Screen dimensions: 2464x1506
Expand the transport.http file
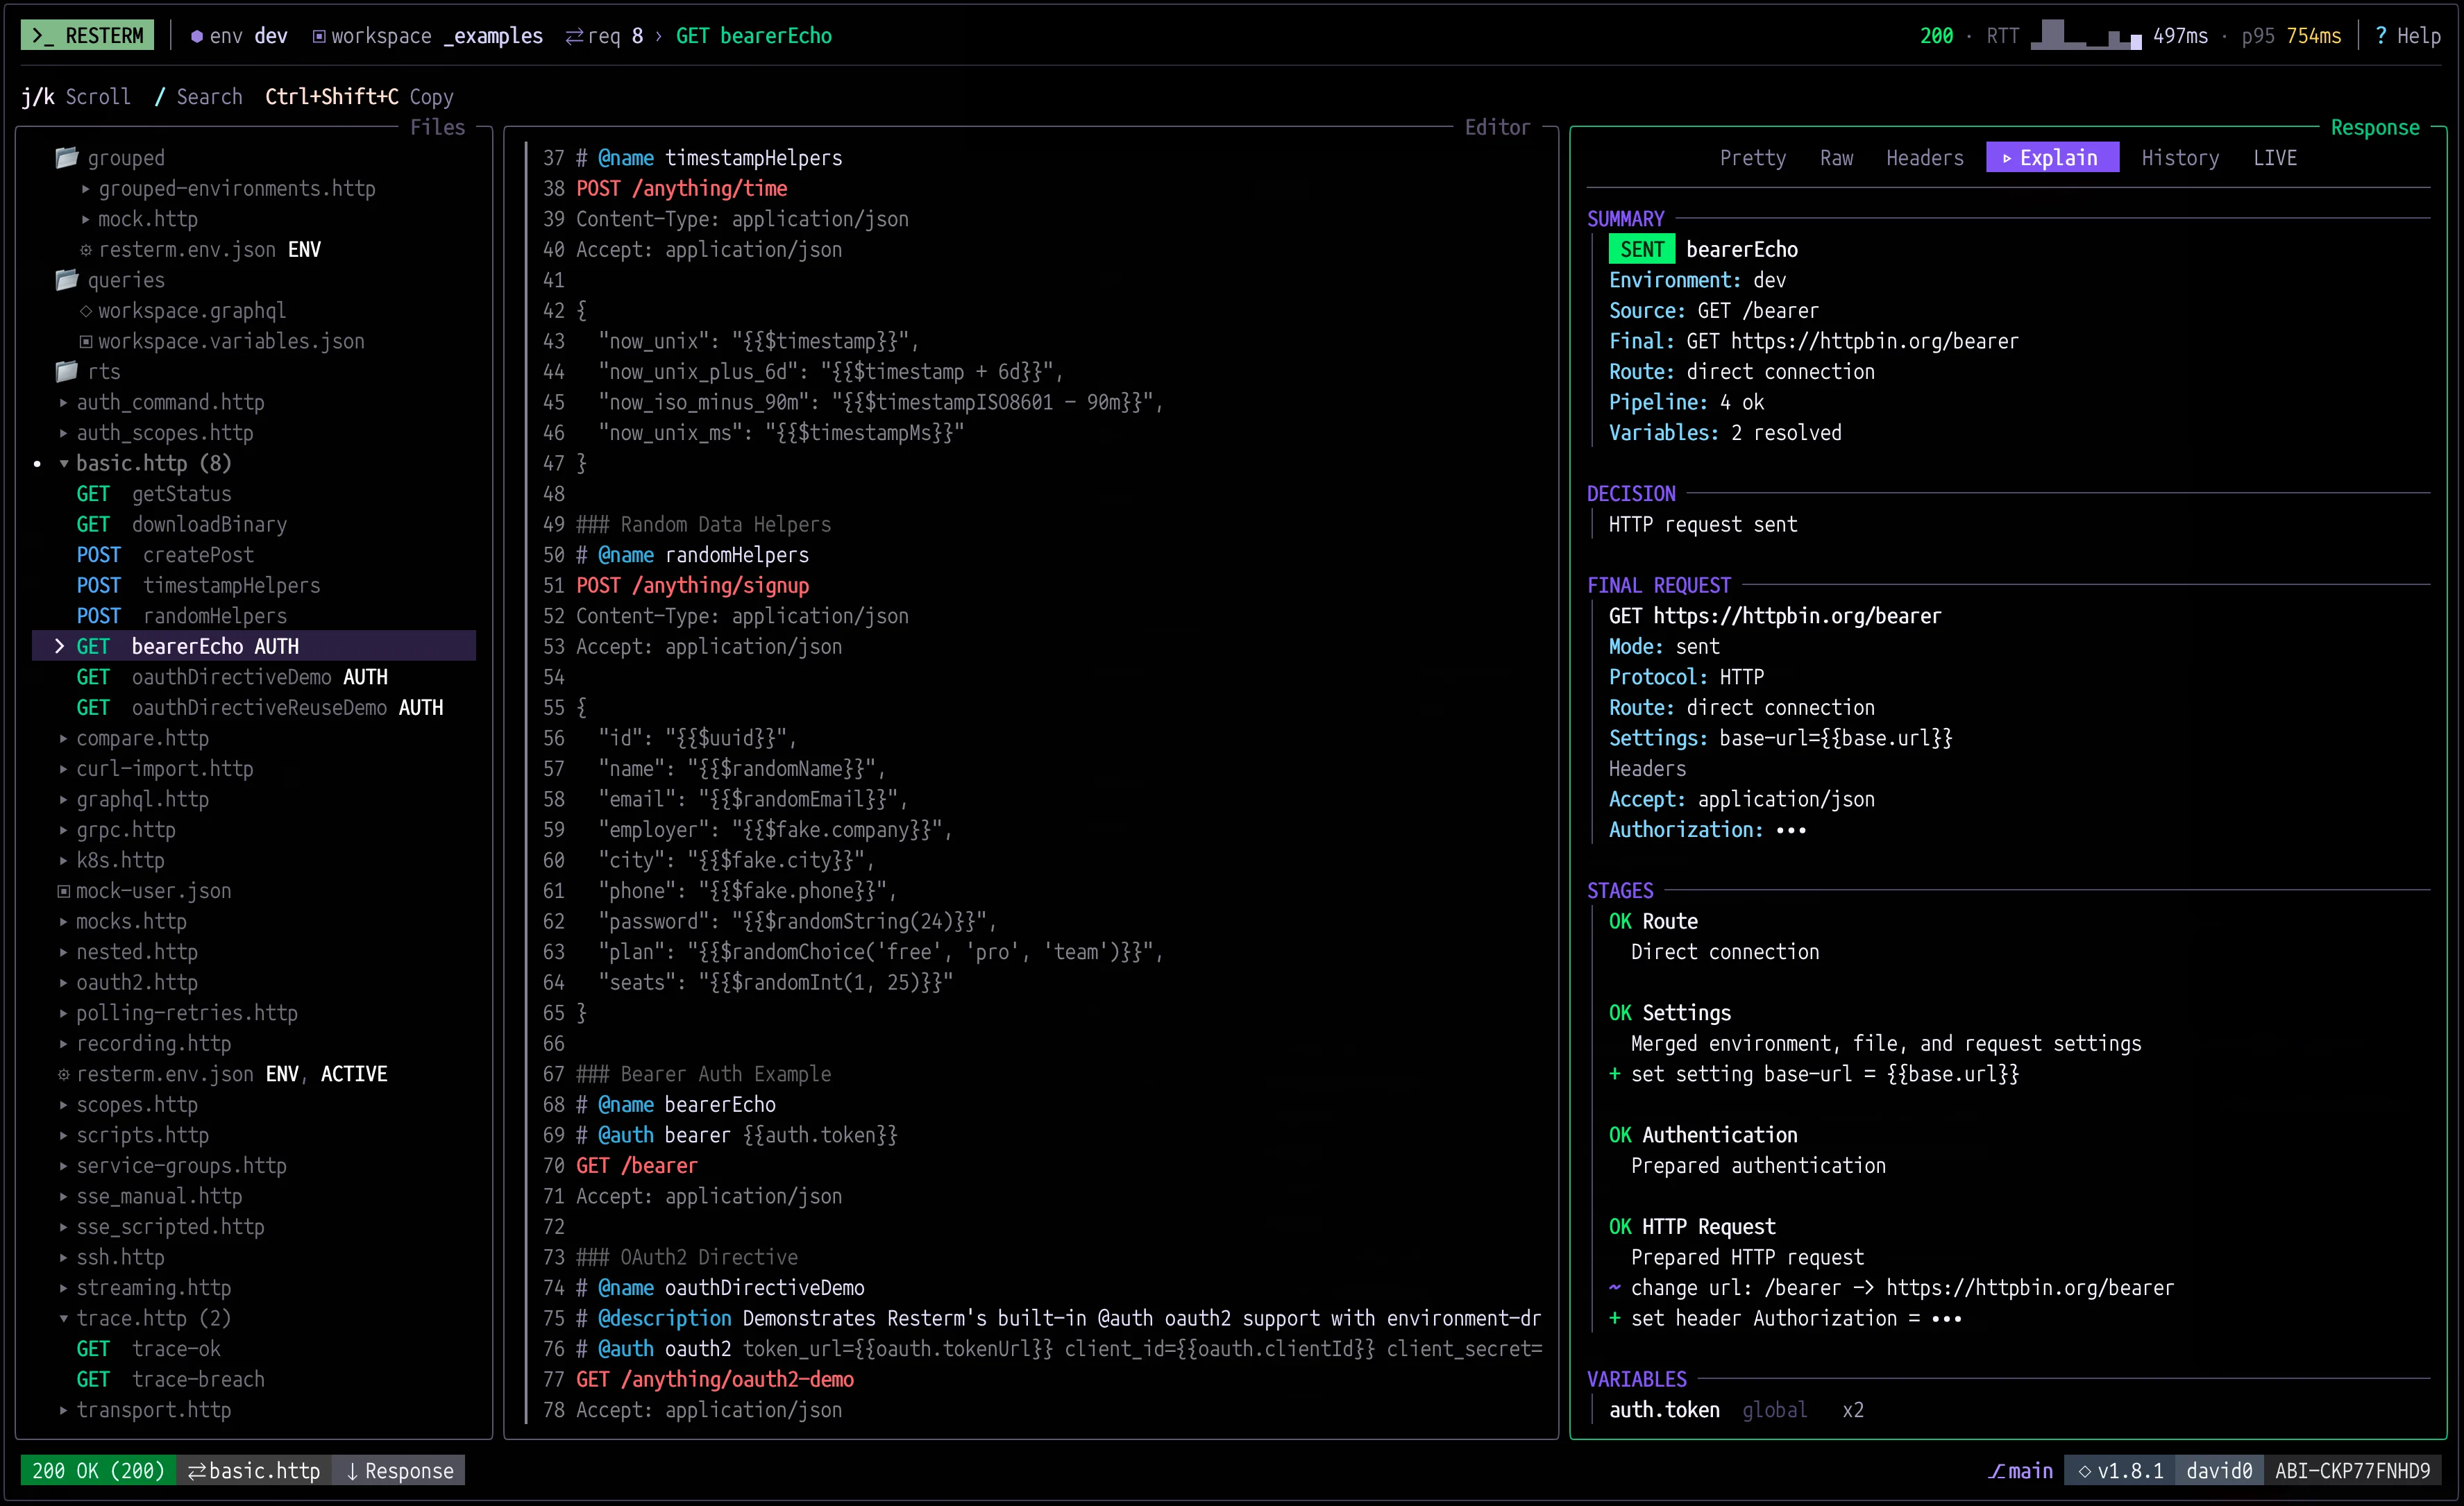click(64, 1410)
